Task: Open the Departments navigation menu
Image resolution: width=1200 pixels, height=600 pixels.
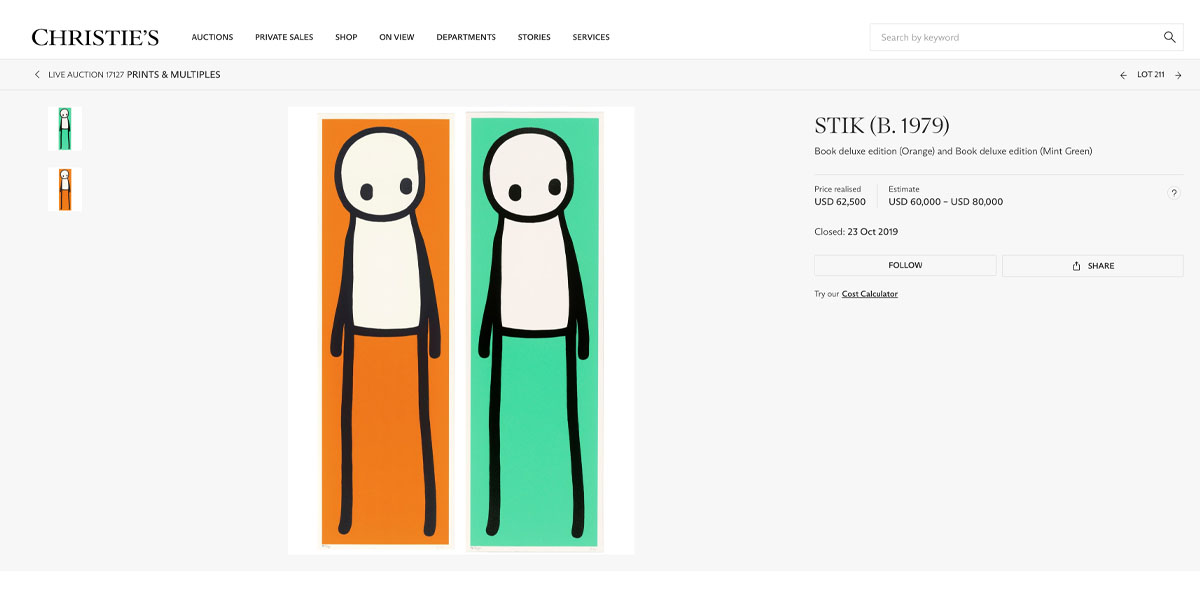Action: pyautogui.click(x=466, y=37)
